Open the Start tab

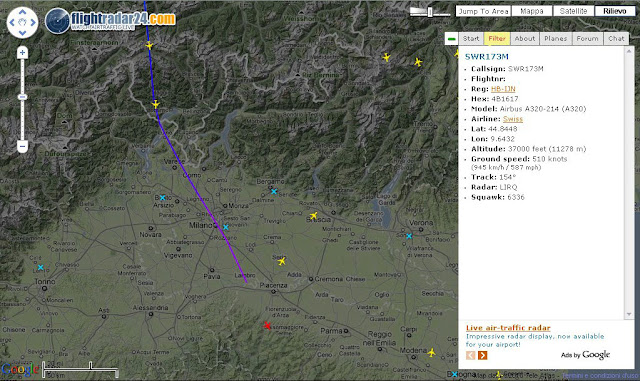(x=471, y=38)
